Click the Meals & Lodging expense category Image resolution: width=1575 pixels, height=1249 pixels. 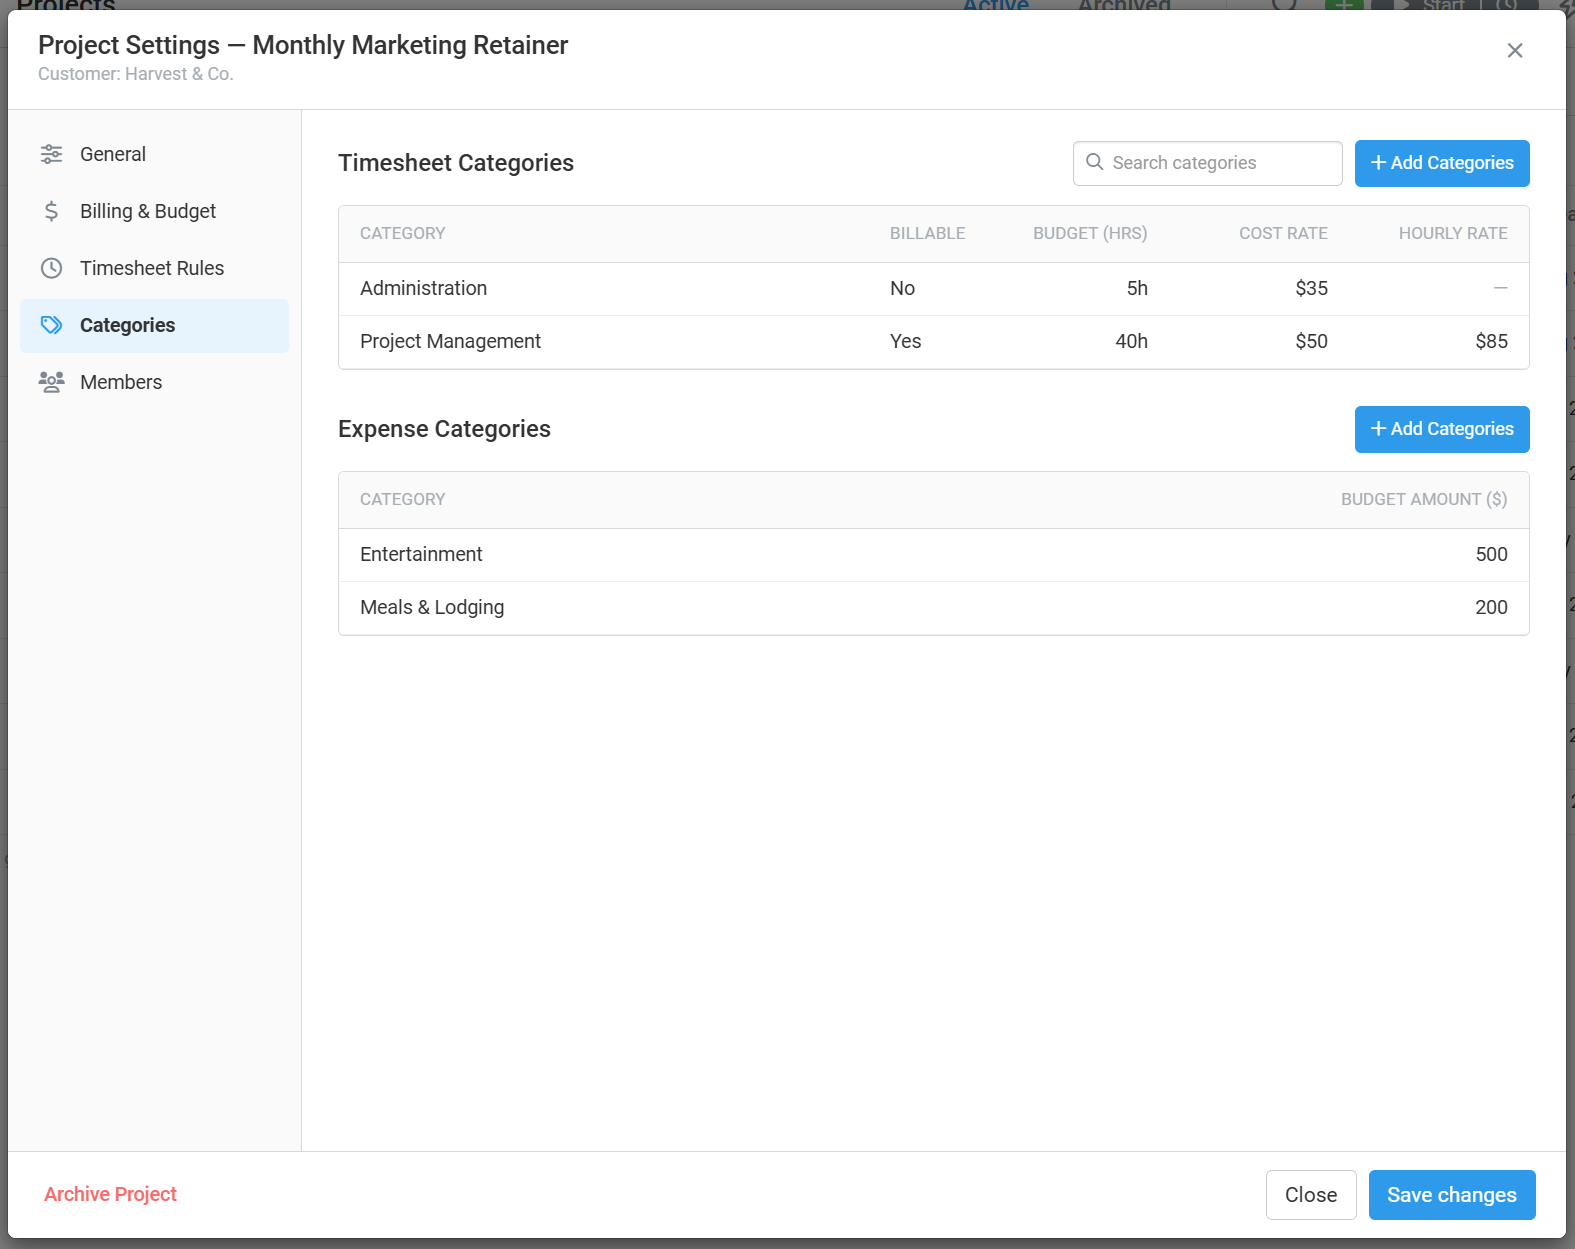[x=934, y=608]
